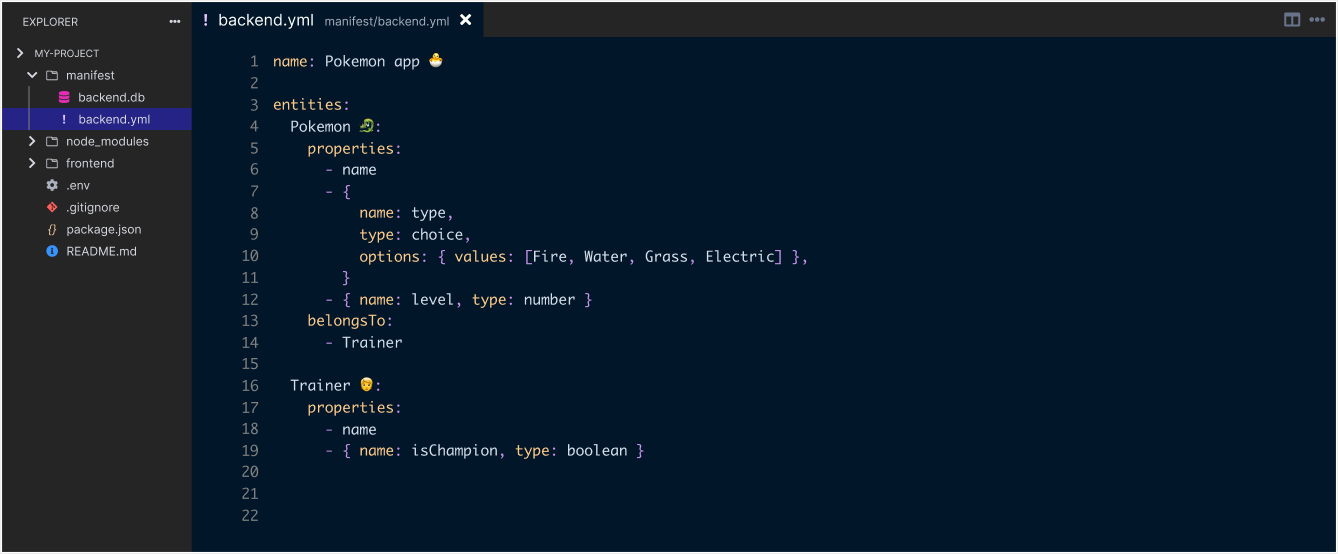Open the README.md file

[101, 251]
